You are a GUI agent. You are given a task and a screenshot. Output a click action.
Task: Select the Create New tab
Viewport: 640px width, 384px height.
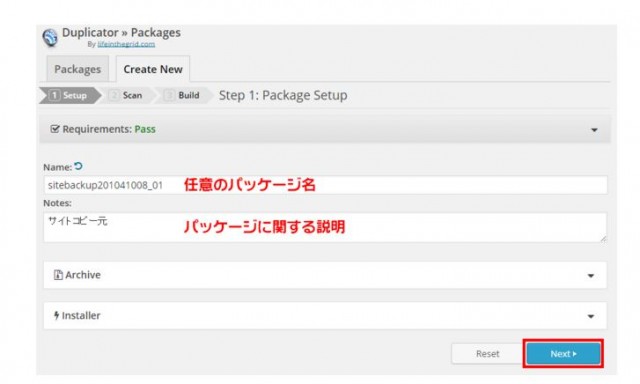[x=153, y=69]
